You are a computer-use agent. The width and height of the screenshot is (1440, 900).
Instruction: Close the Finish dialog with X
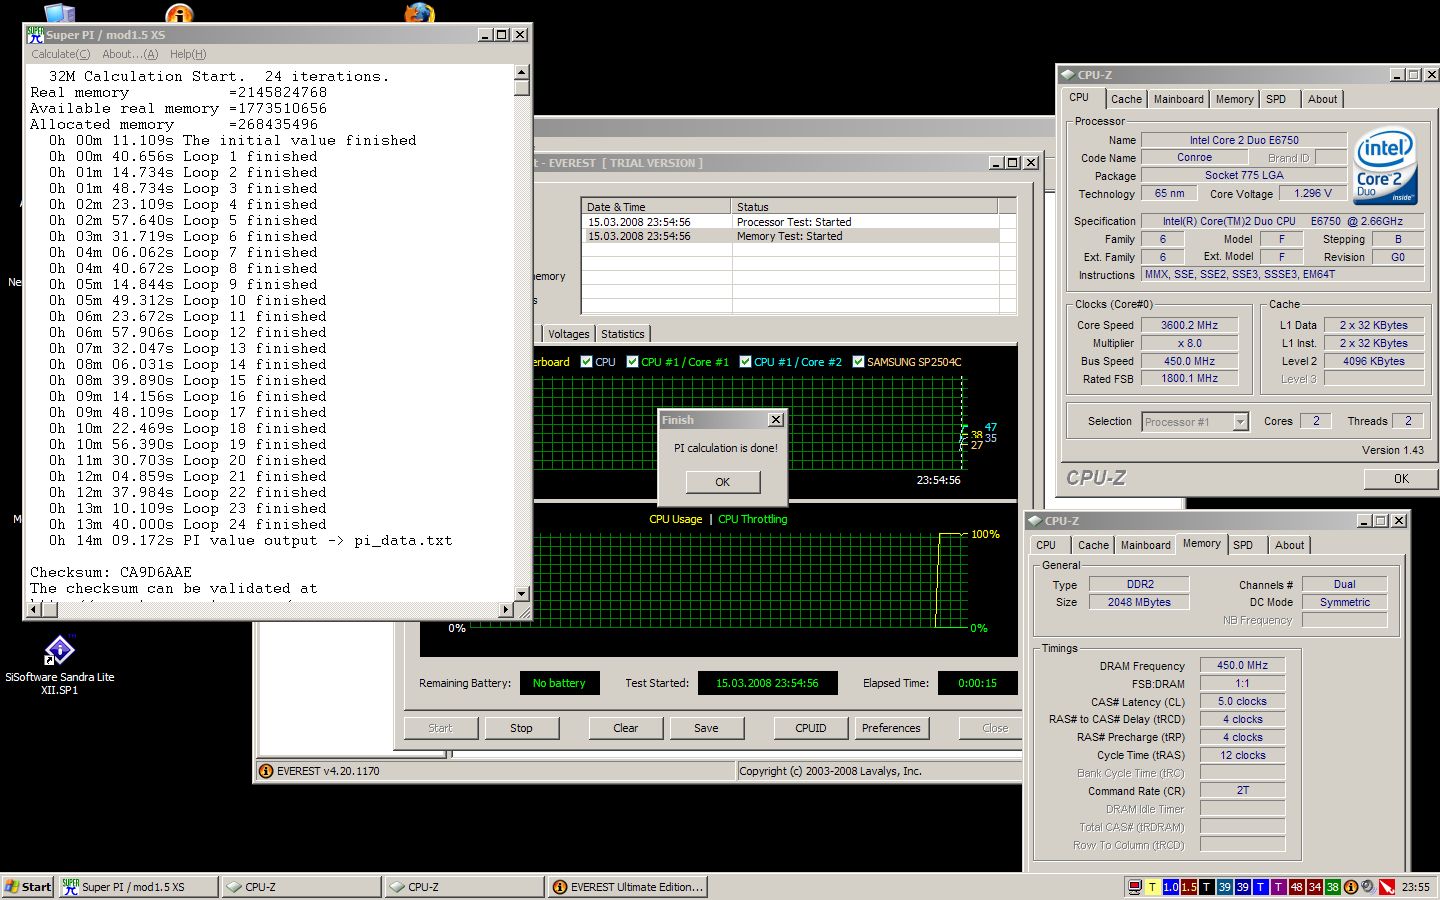(x=775, y=420)
